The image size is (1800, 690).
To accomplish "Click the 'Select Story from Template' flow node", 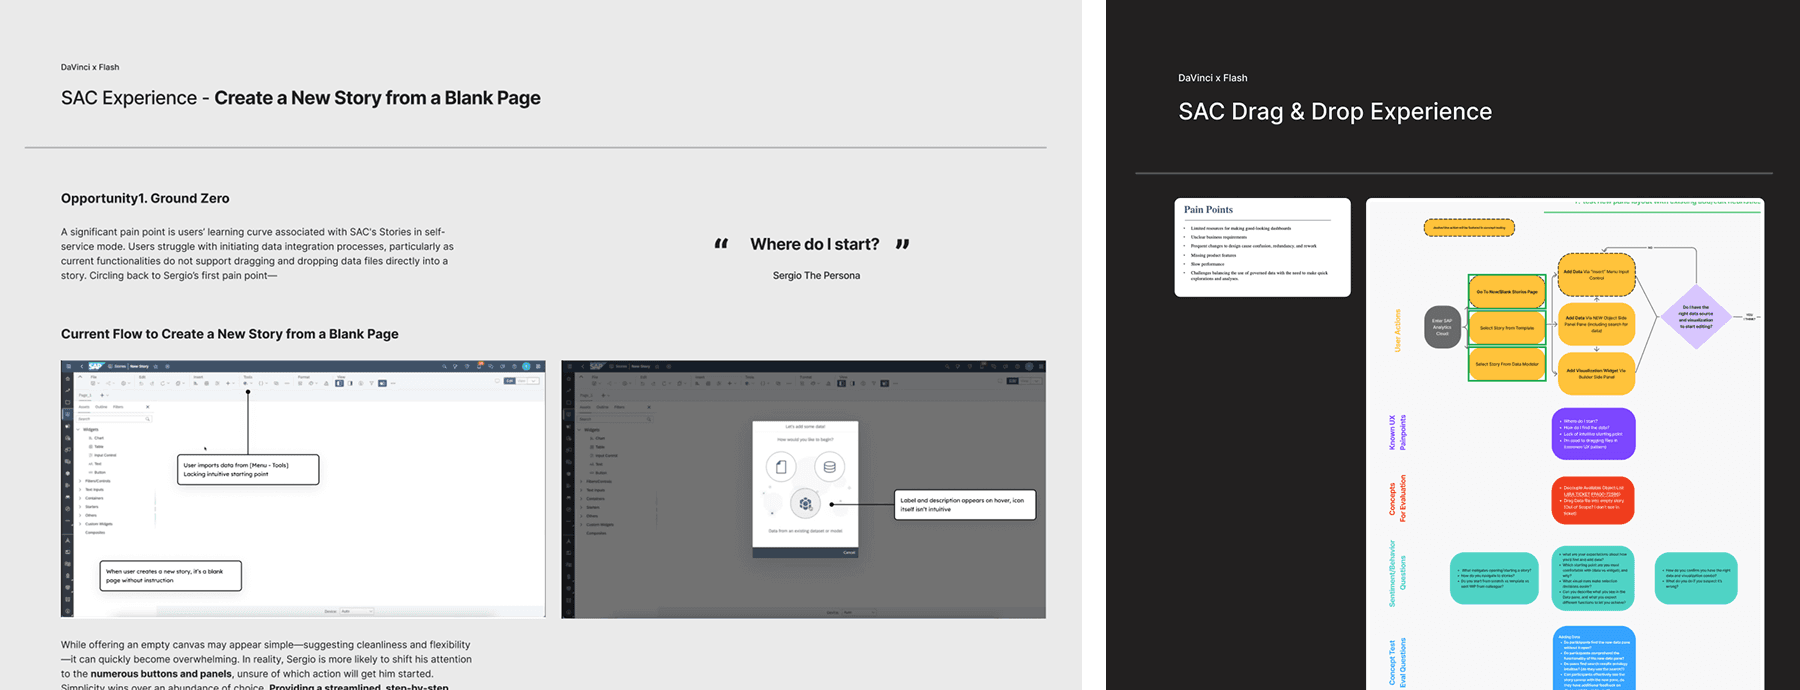I will pyautogui.click(x=1507, y=328).
